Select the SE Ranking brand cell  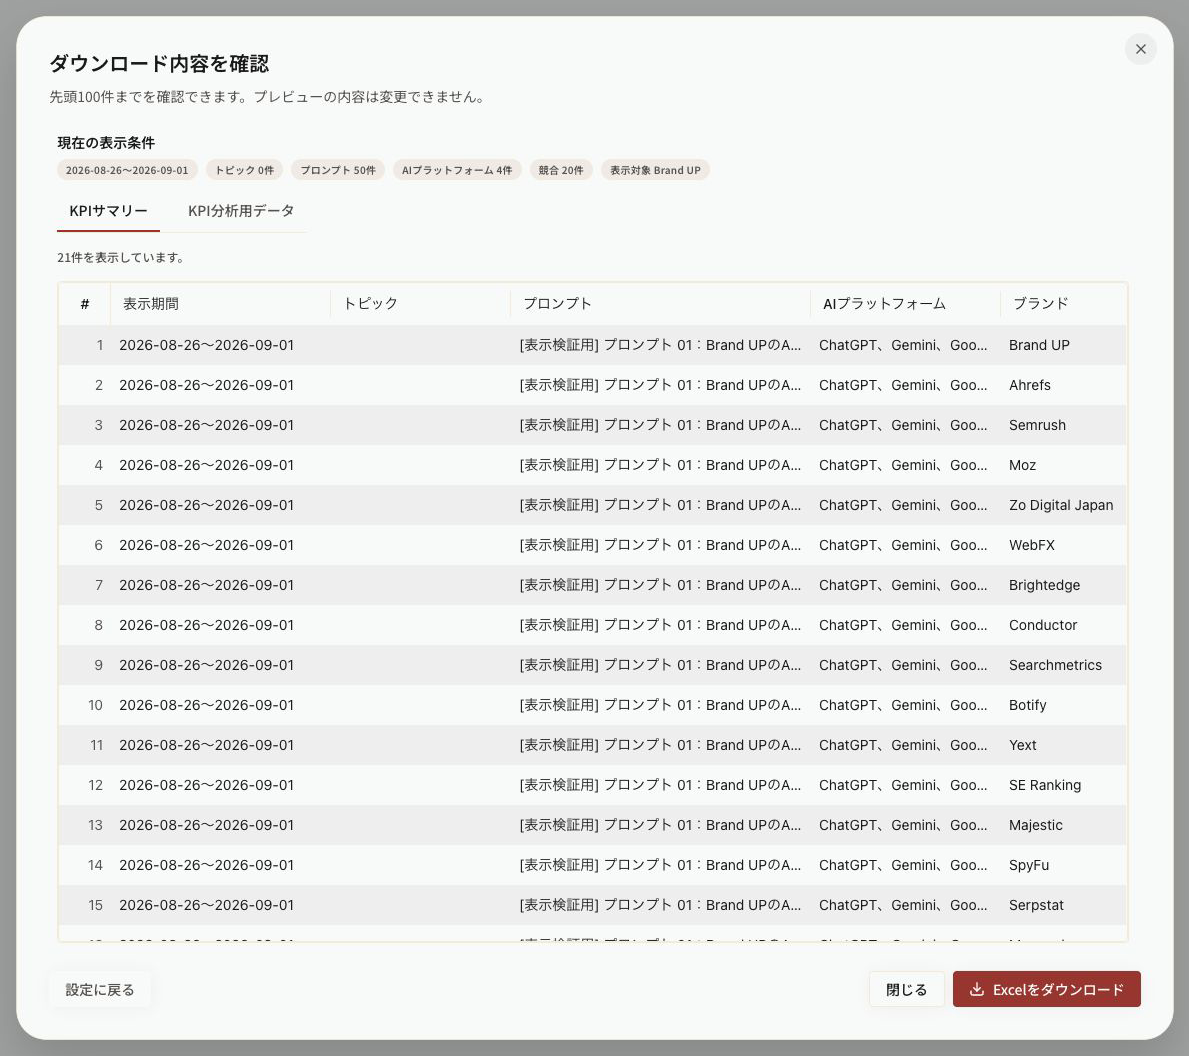pyautogui.click(x=1064, y=785)
